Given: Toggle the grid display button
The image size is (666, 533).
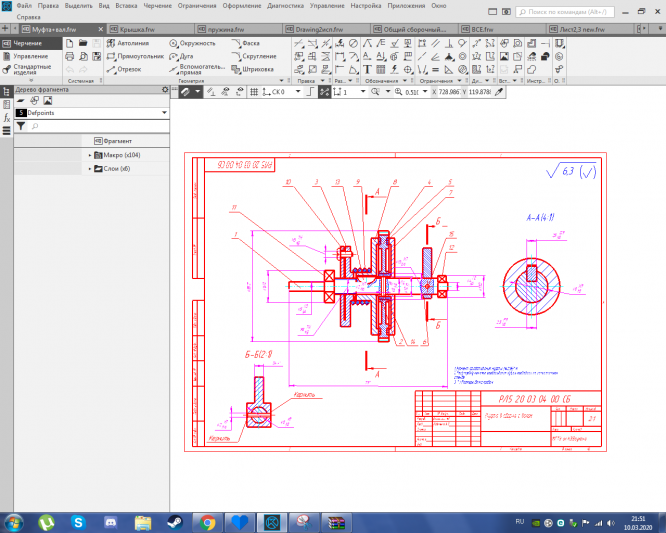Looking at the screenshot, I should [253, 91].
